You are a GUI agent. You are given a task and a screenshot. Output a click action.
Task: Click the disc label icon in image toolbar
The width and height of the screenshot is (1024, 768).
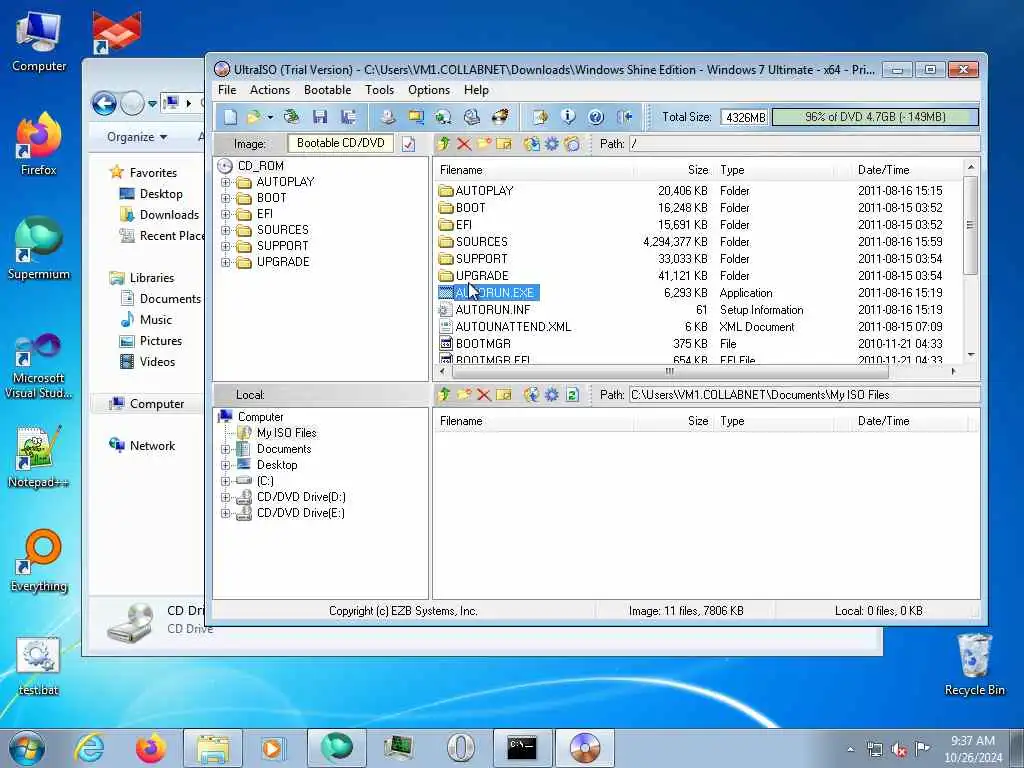572,144
